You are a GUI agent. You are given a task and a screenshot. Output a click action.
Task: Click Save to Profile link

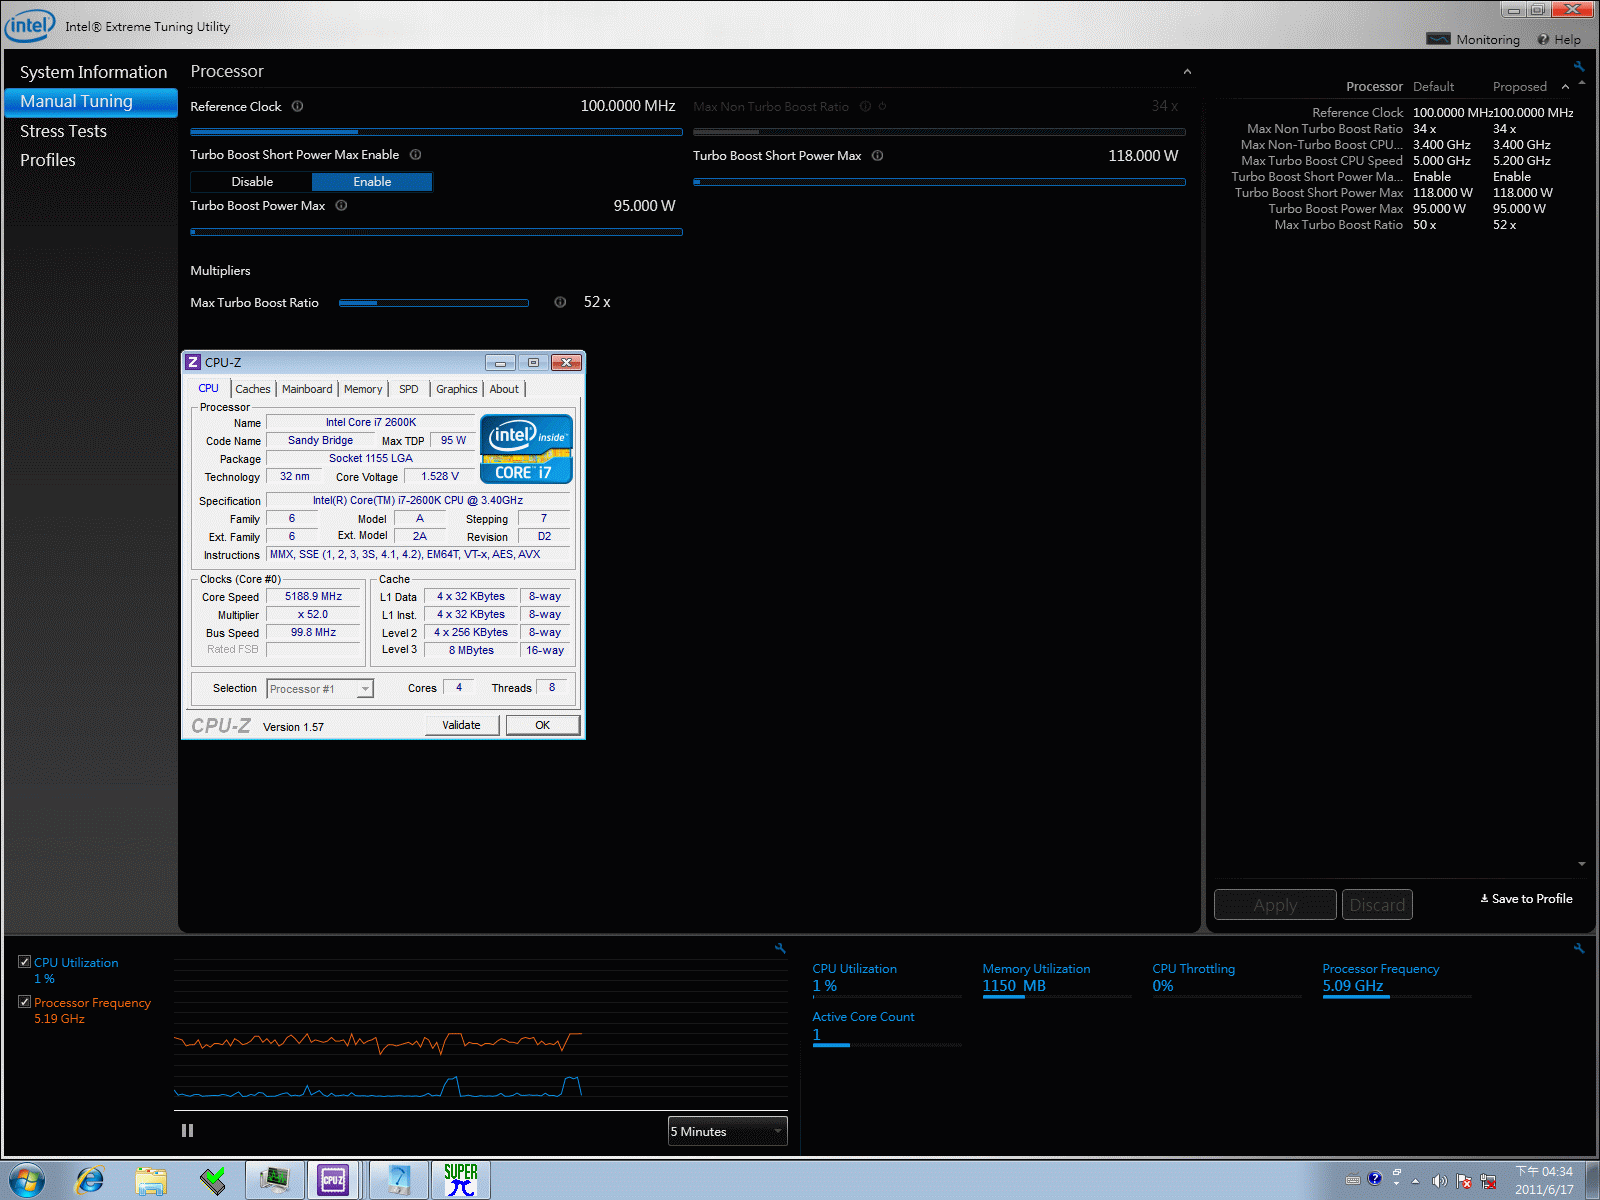pyautogui.click(x=1526, y=899)
